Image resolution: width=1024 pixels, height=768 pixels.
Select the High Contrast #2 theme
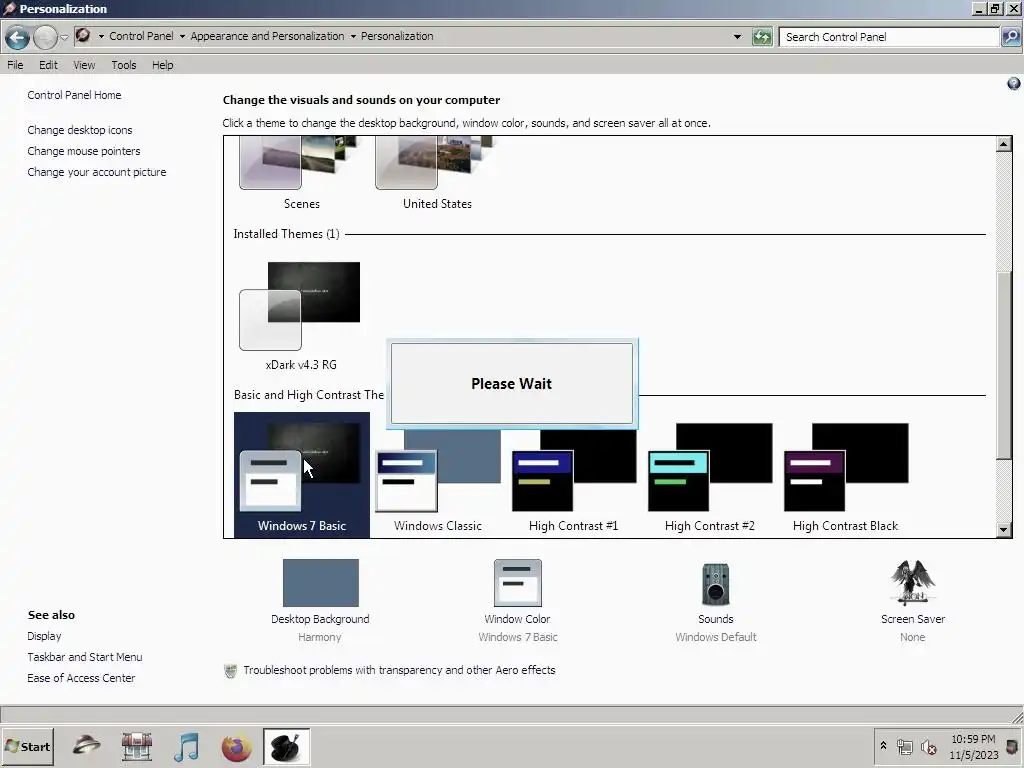[x=710, y=479]
